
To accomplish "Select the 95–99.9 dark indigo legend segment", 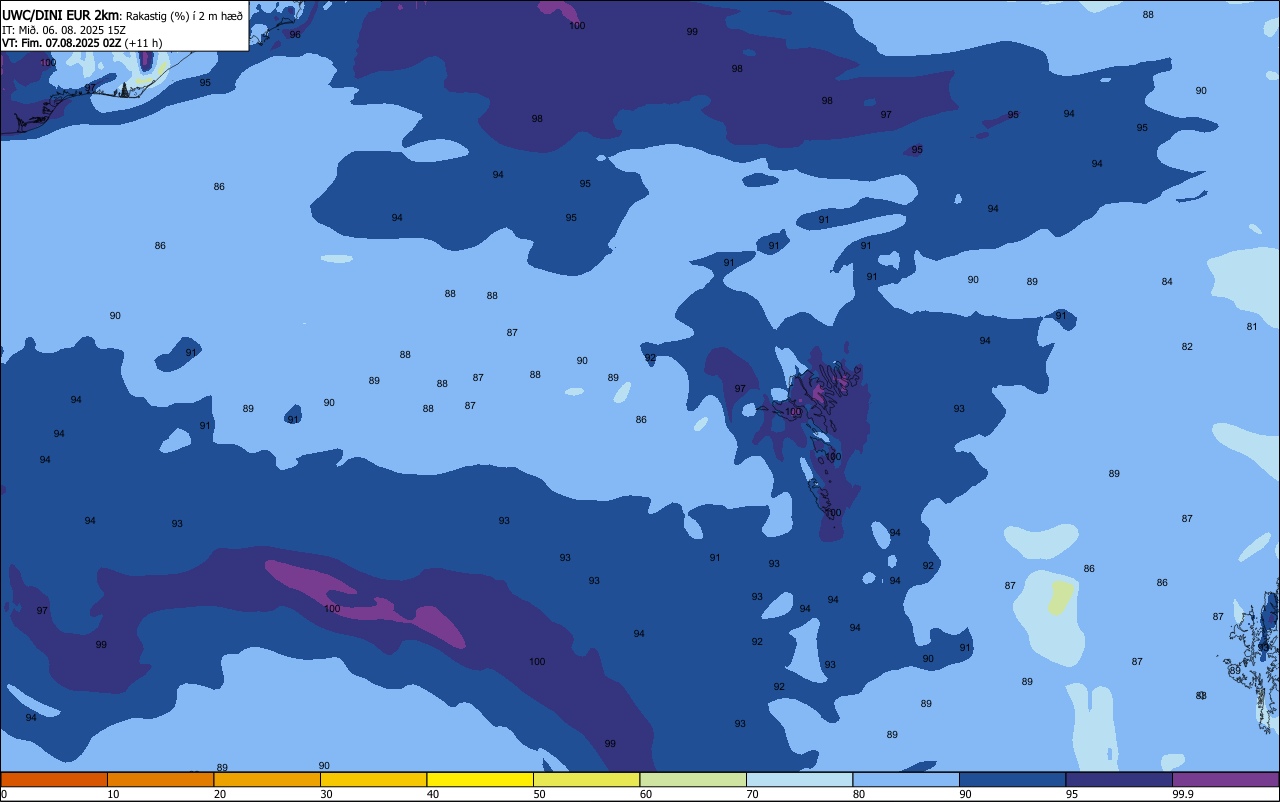I will coord(1119,779).
